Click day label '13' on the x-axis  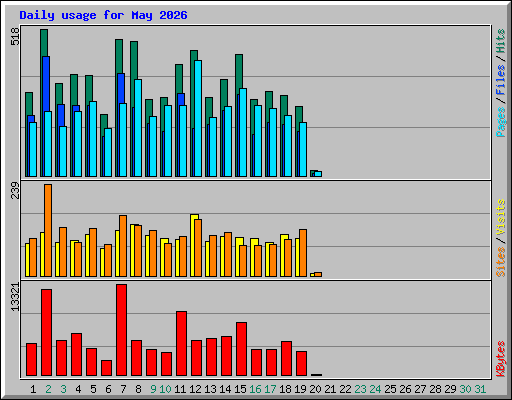pyautogui.click(x=210, y=389)
